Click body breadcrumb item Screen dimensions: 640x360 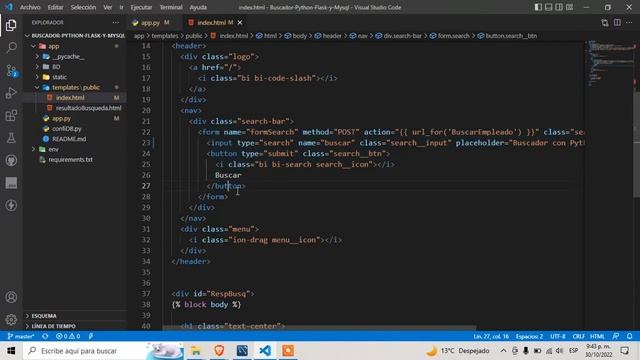point(296,36)
